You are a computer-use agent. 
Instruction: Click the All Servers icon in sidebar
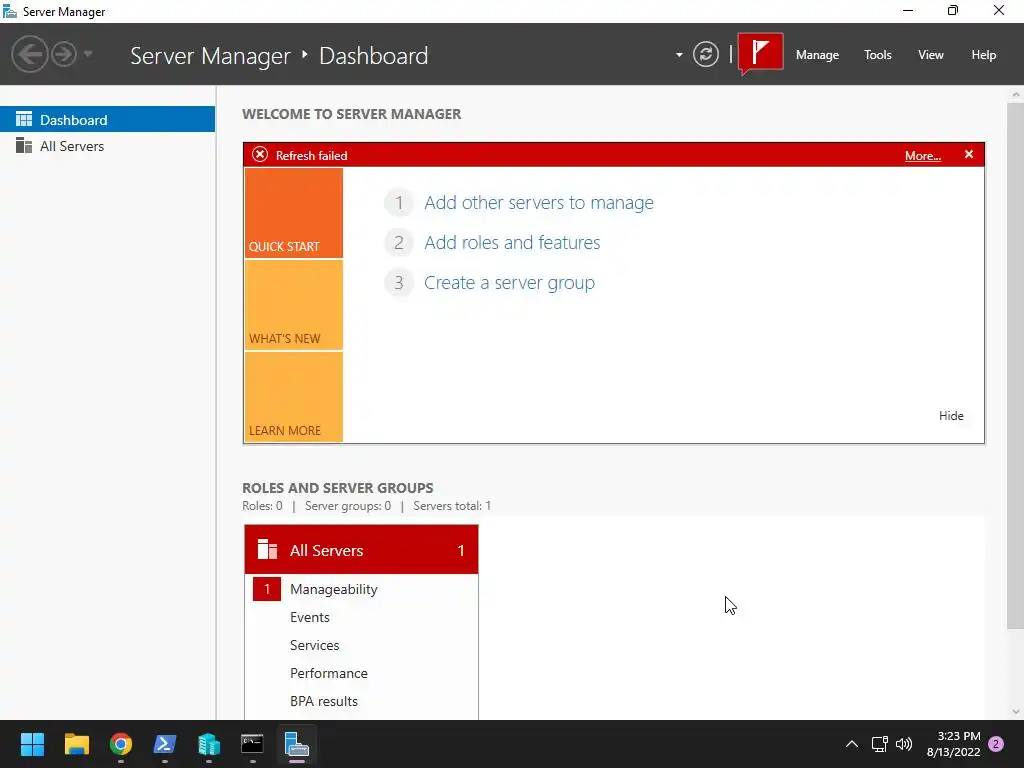(24, 145)
